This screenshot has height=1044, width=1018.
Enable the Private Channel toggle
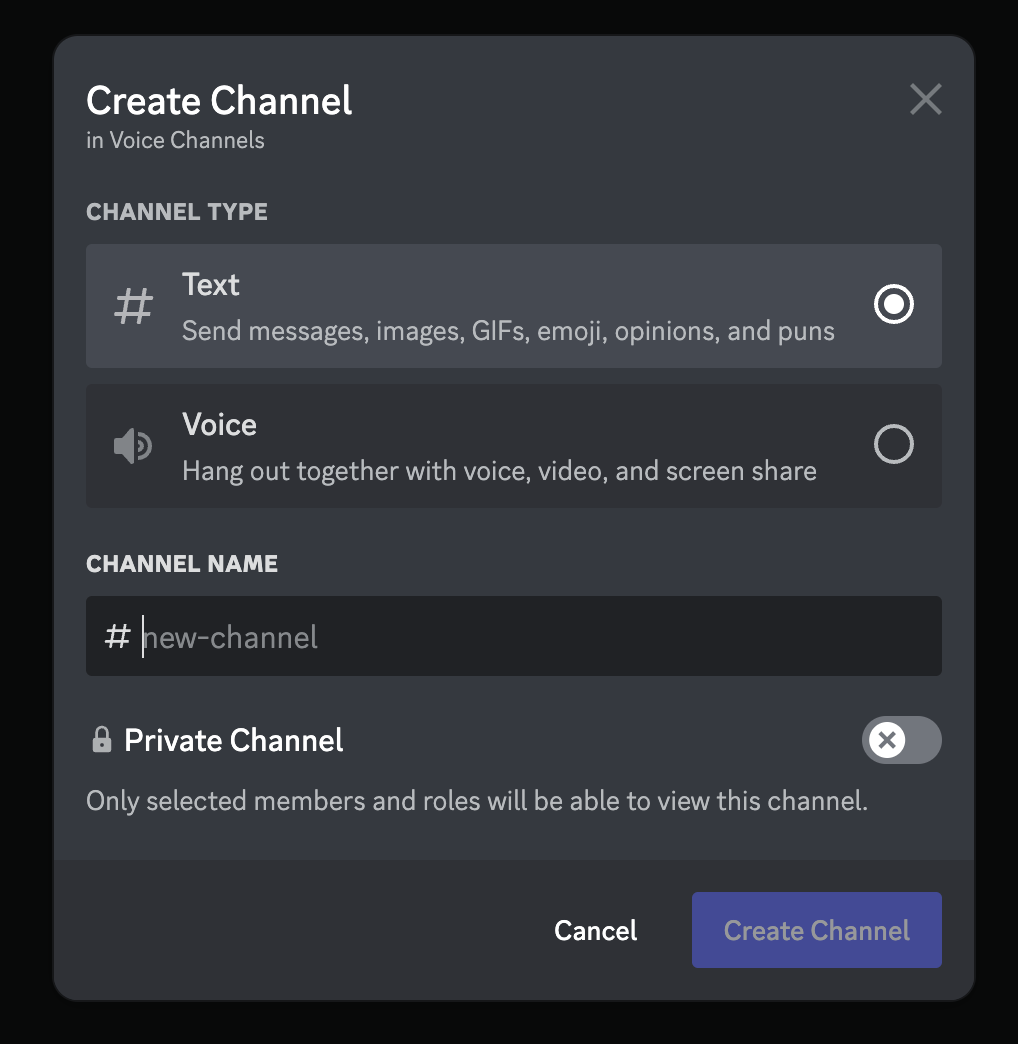pyautogui.click(x=901, y=740)
